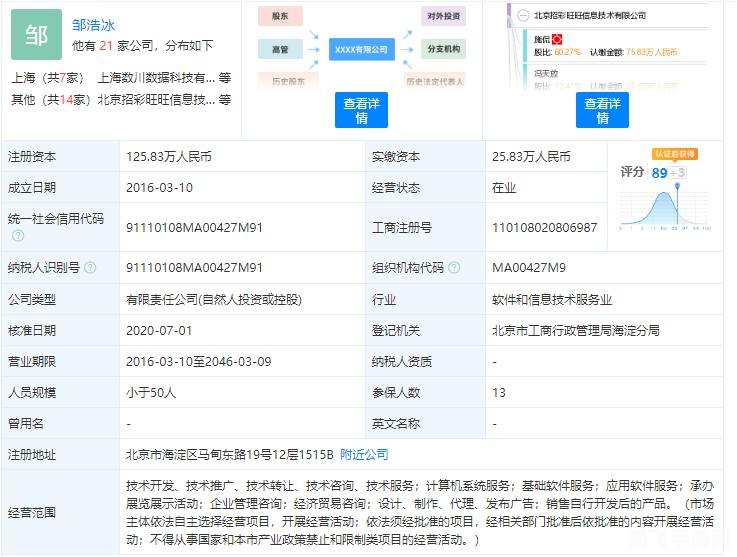Click the XXXX有限公司 center node in diagram

click(361, 48)
